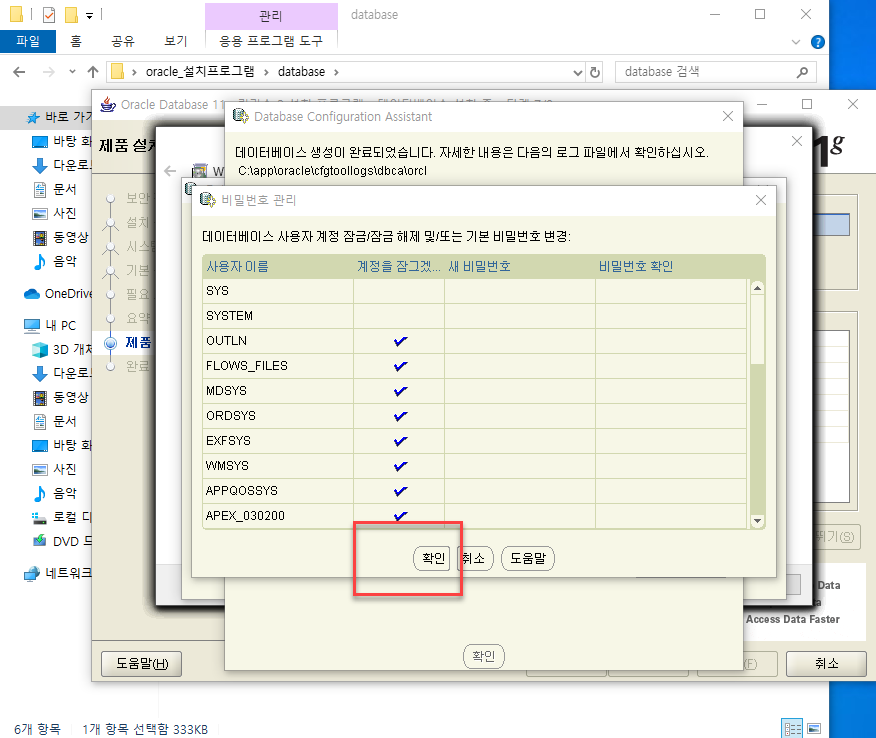Switch to large icons view
876x738 pixels.
click(814, 729)
